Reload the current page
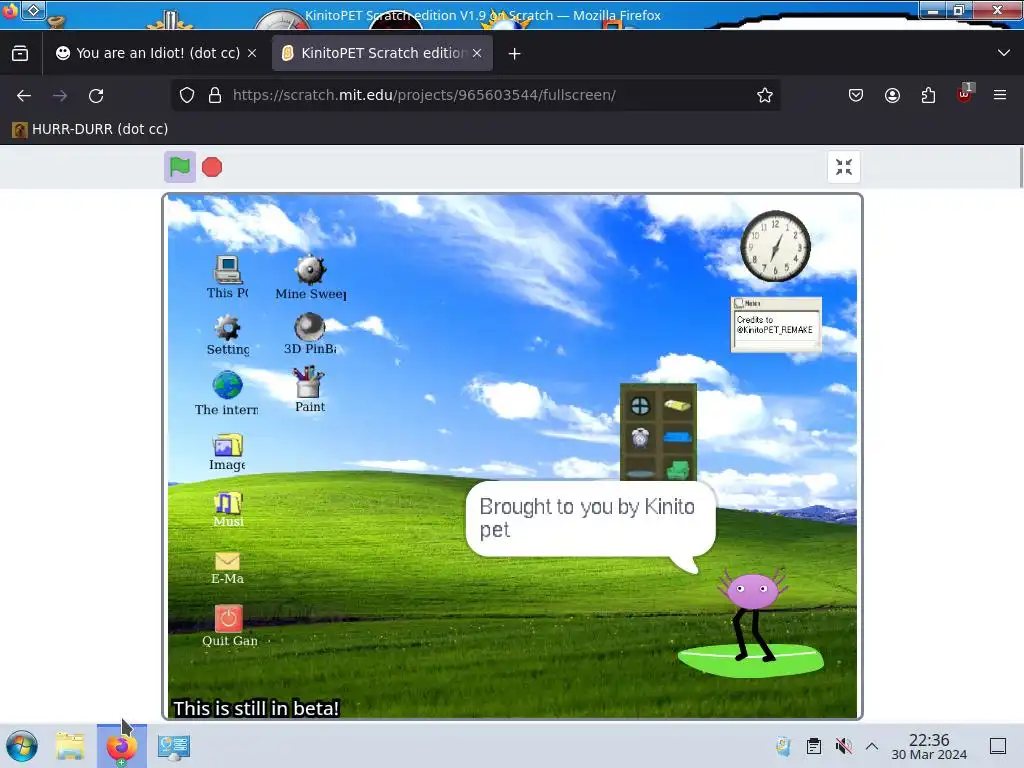The height and width of the screenshot is (768, 1024). 96,95
